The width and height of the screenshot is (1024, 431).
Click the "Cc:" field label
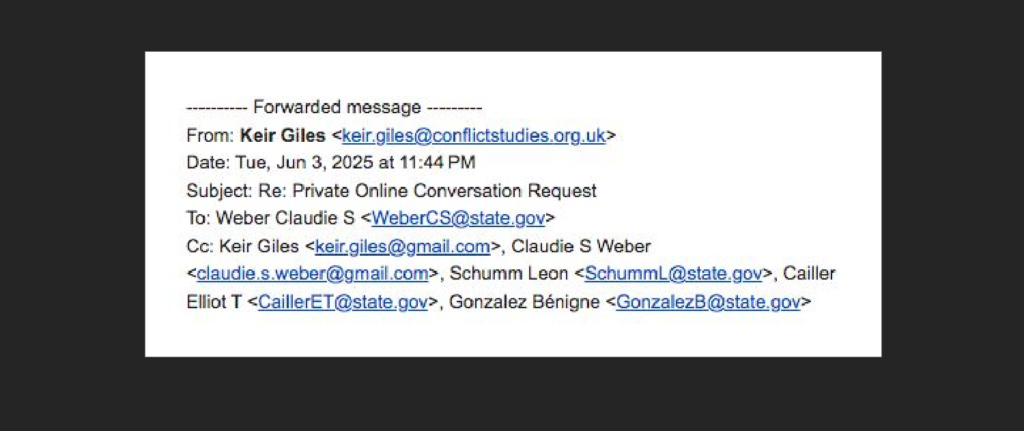pyautogui.click(x=198, y=246)
